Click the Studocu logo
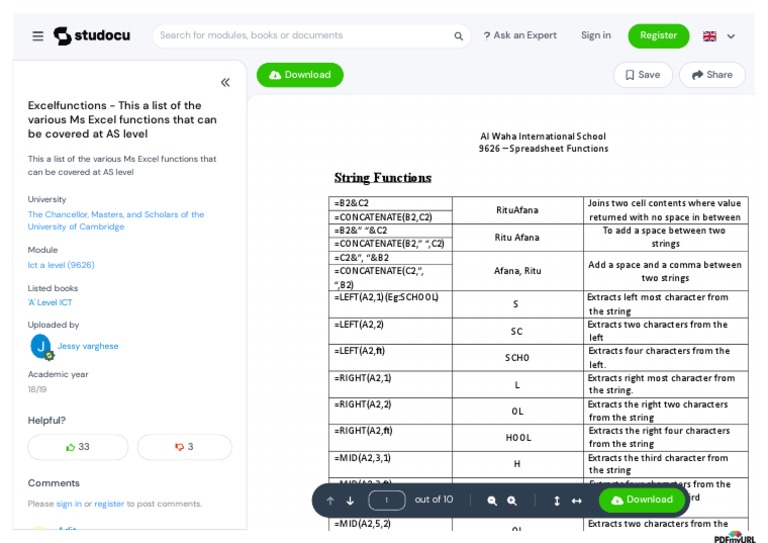The height and width of the screenshot is (543, 768). point(91,36)
